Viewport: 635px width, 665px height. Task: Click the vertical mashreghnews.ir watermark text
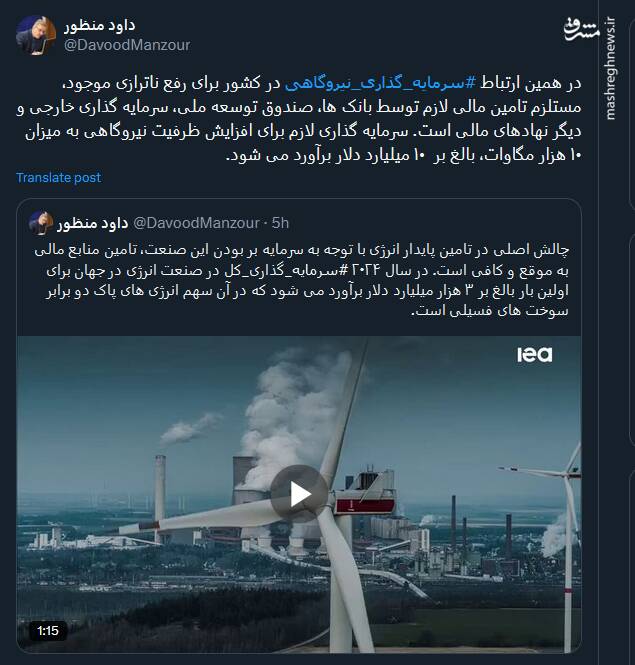pyautogui.click(x=610, y=69)
